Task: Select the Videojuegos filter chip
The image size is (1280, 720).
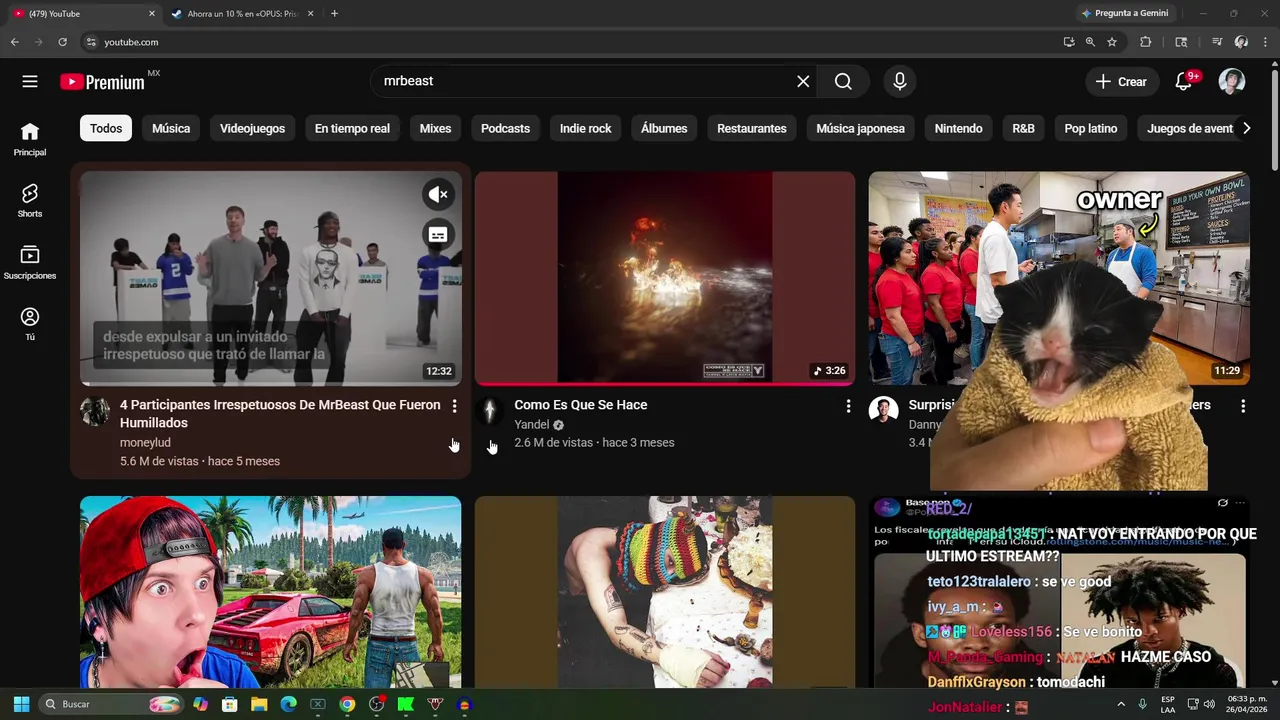Action: tap(252, 128)
